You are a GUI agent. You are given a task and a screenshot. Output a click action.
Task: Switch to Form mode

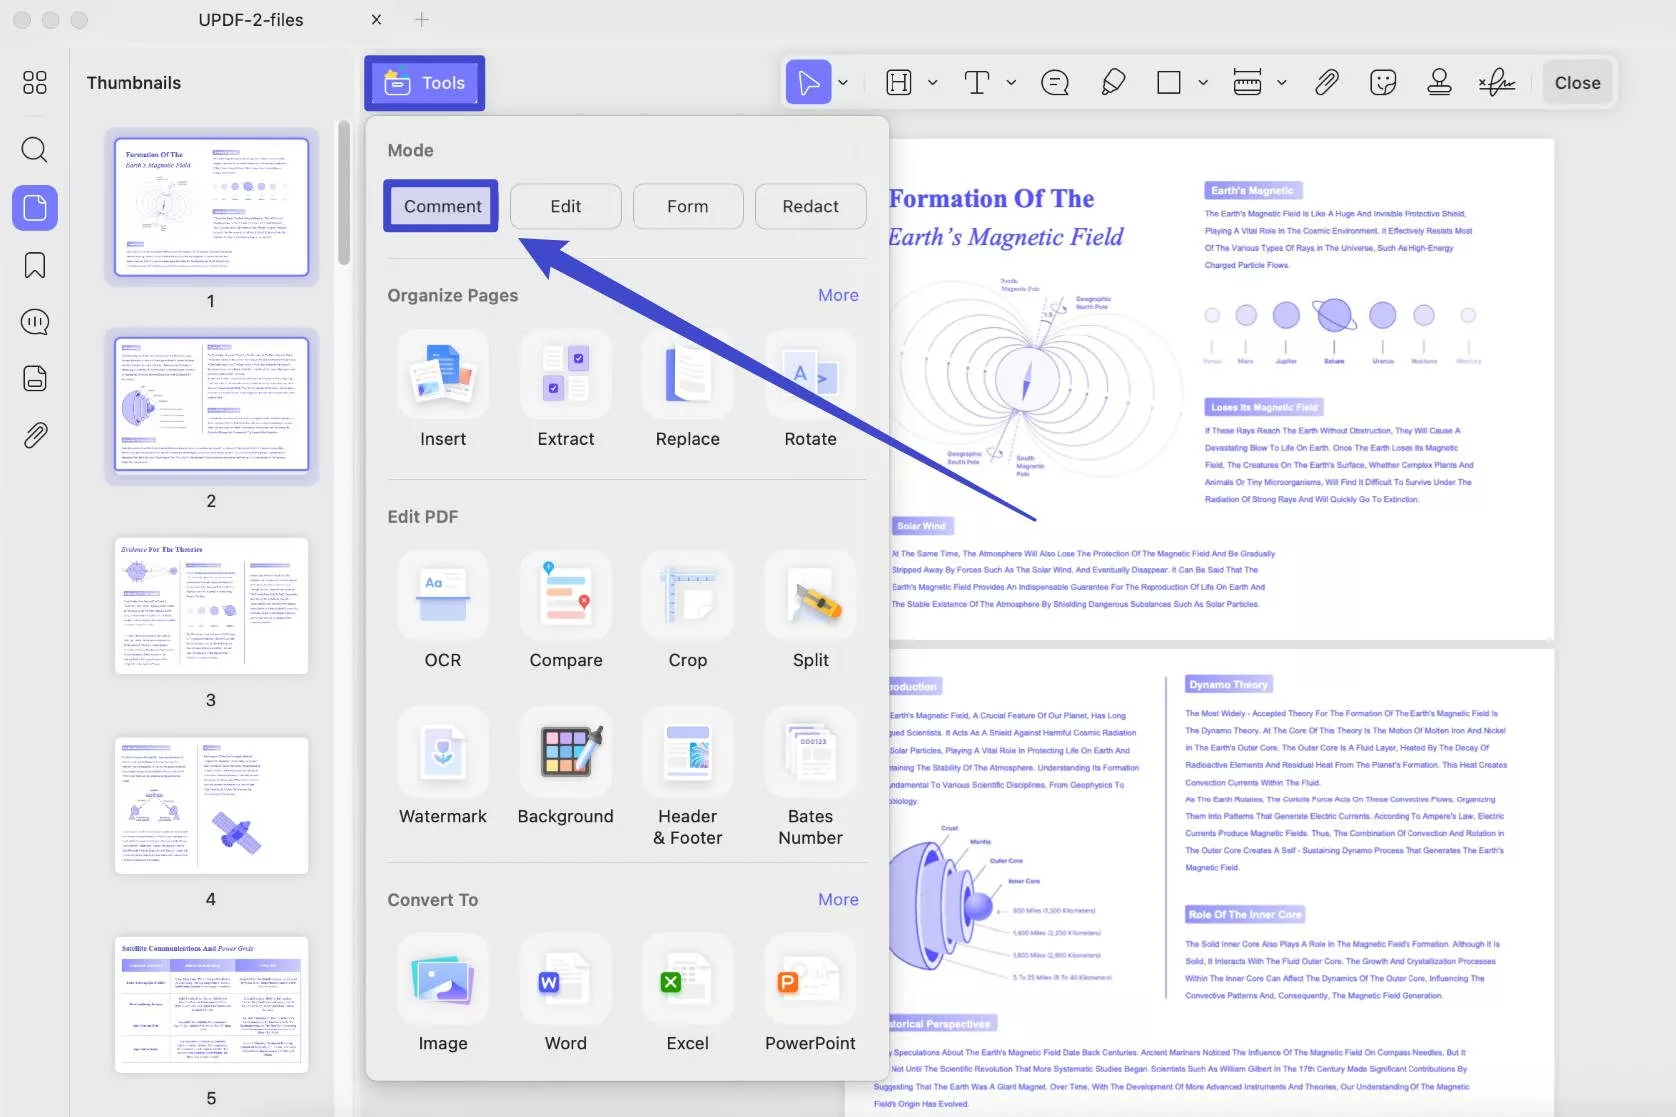pos(688,206)
